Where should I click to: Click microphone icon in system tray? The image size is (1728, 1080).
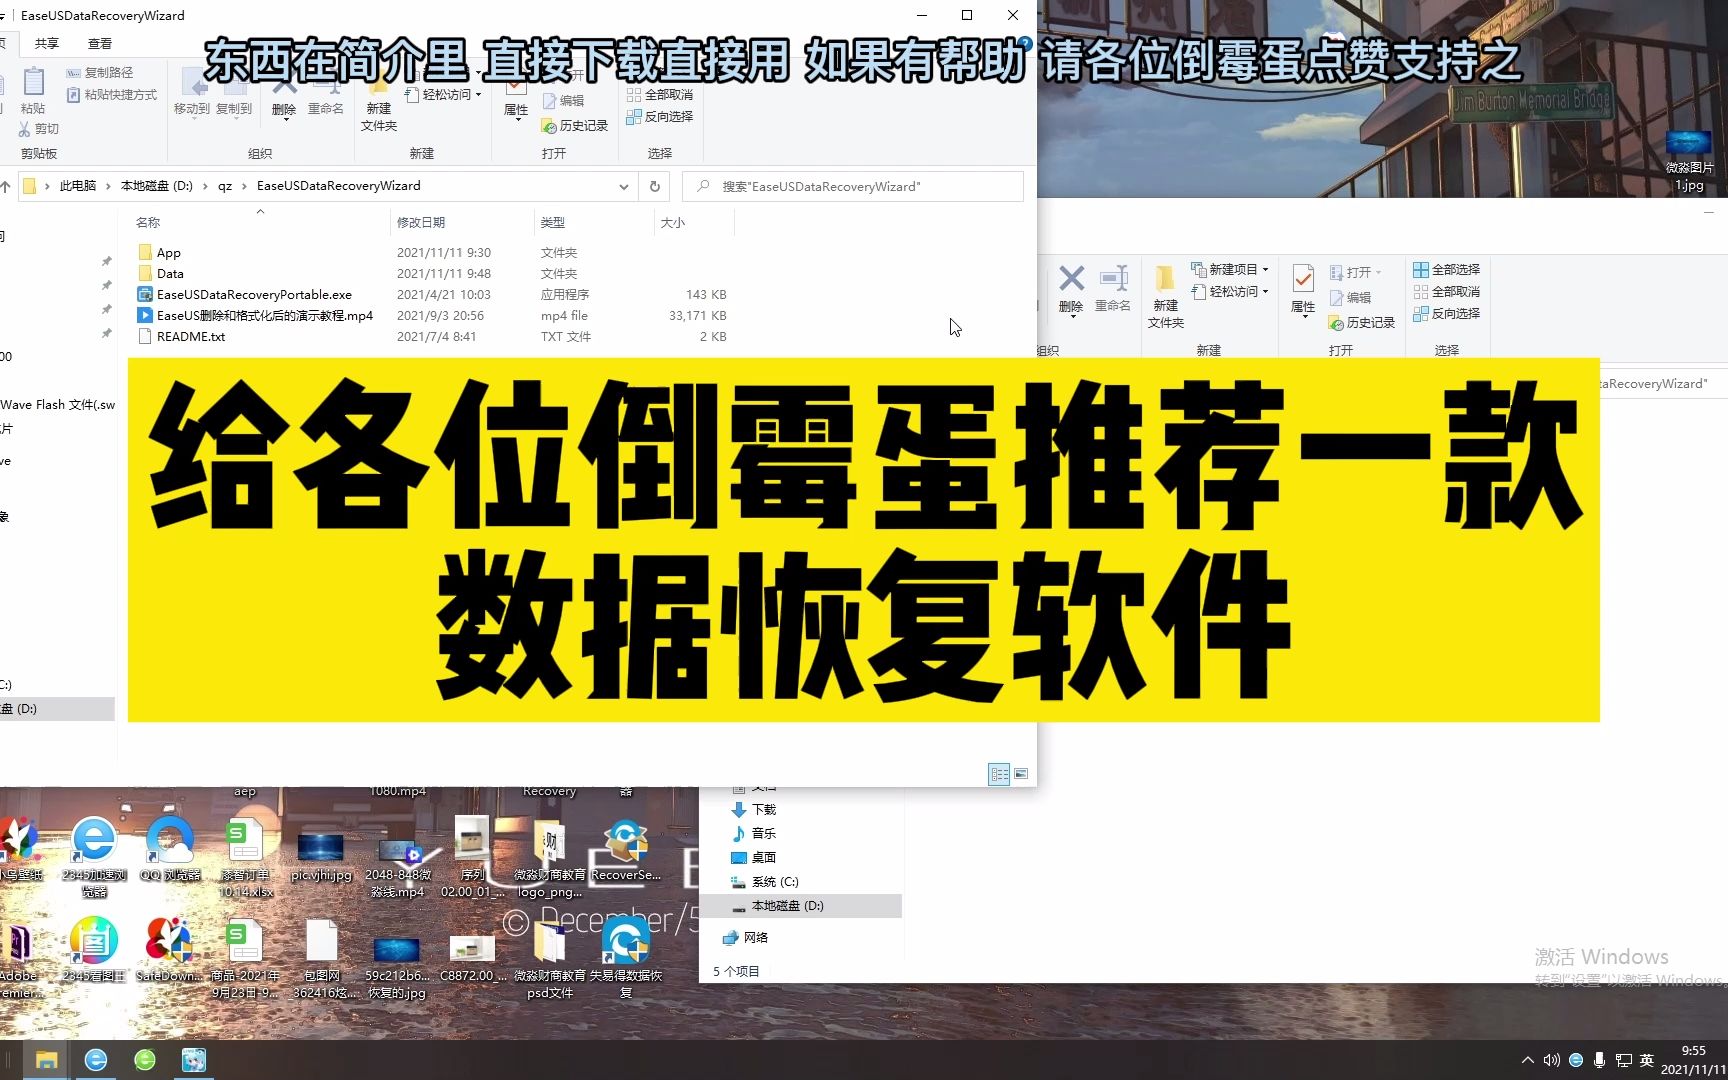1599,1060
